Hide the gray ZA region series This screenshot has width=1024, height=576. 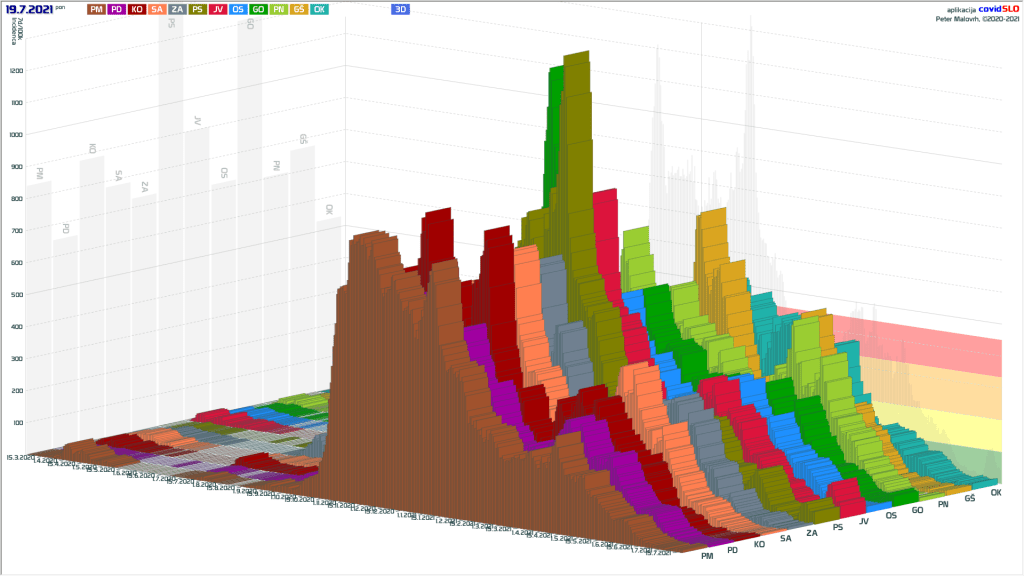177,9
